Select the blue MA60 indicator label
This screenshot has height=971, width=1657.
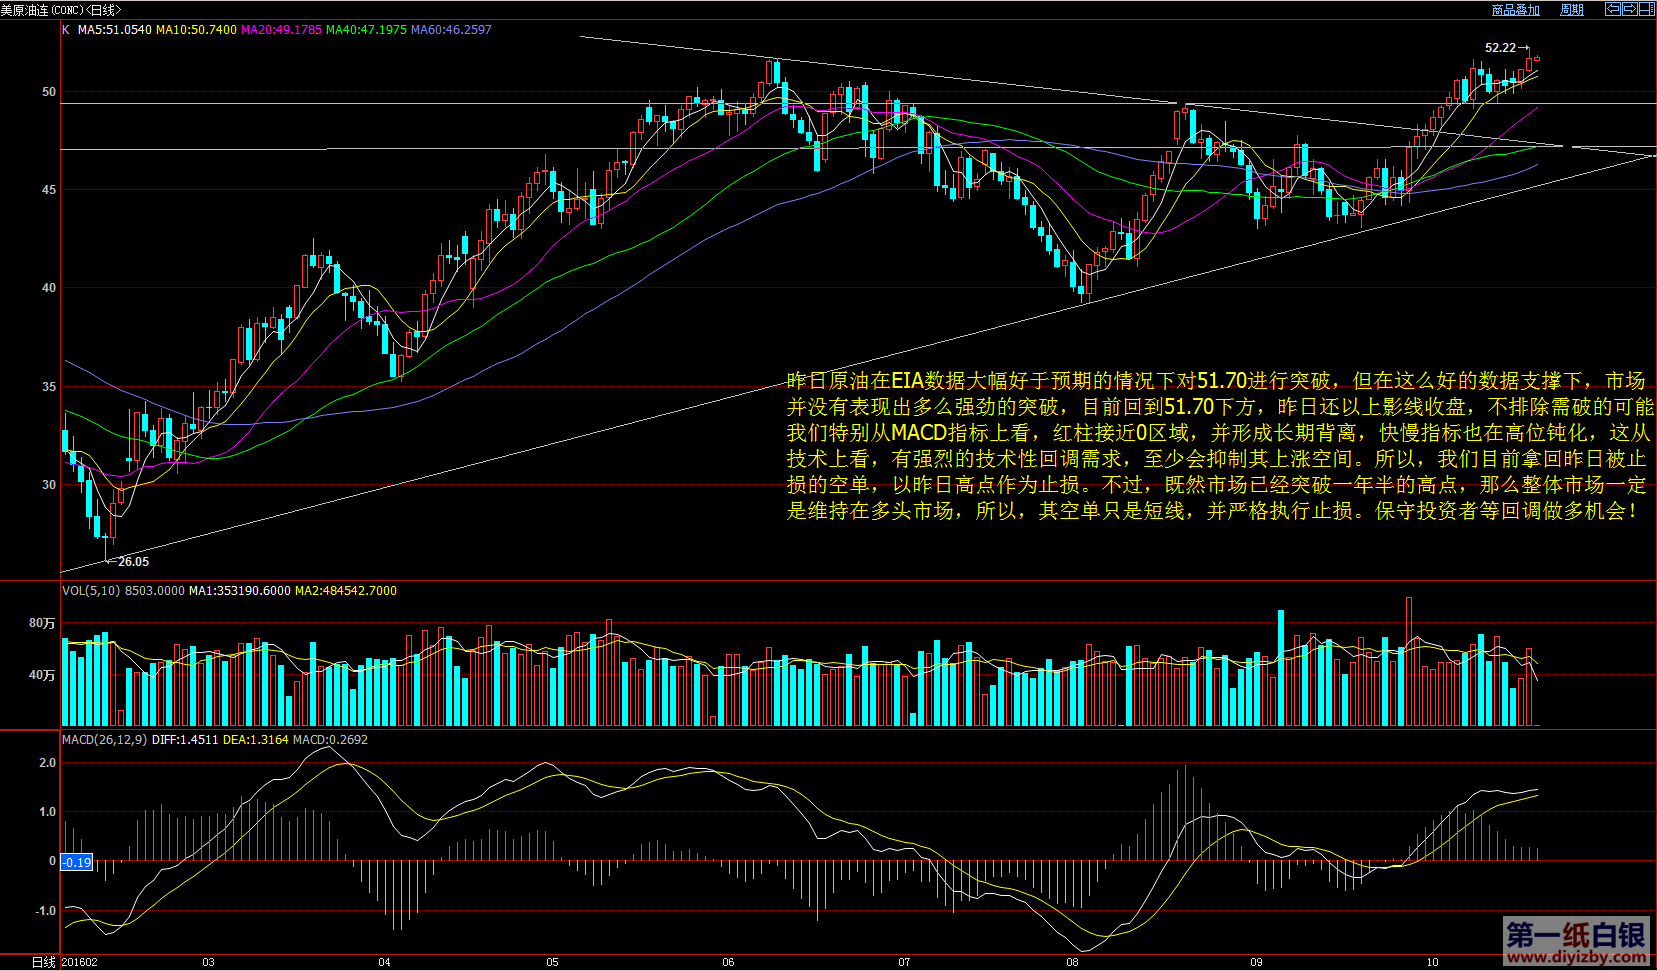click(x=451, y=30)
